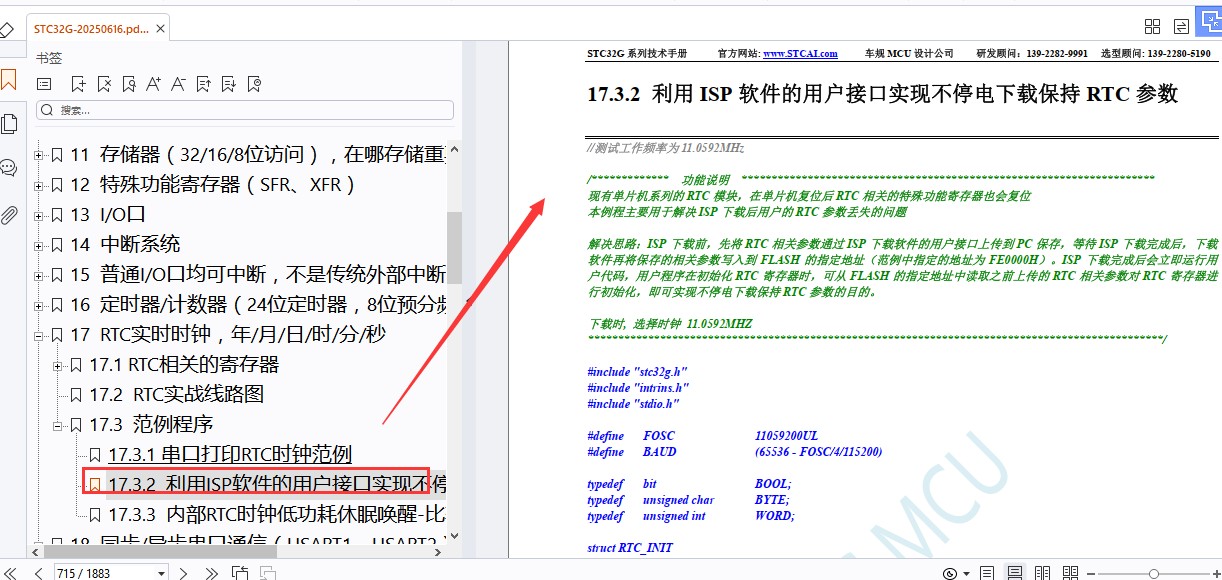Collapse chapter 17 RTC实时时钟 bookmark
The image size is (1222, 580).
pyautogui.click(x=39, y=335)
